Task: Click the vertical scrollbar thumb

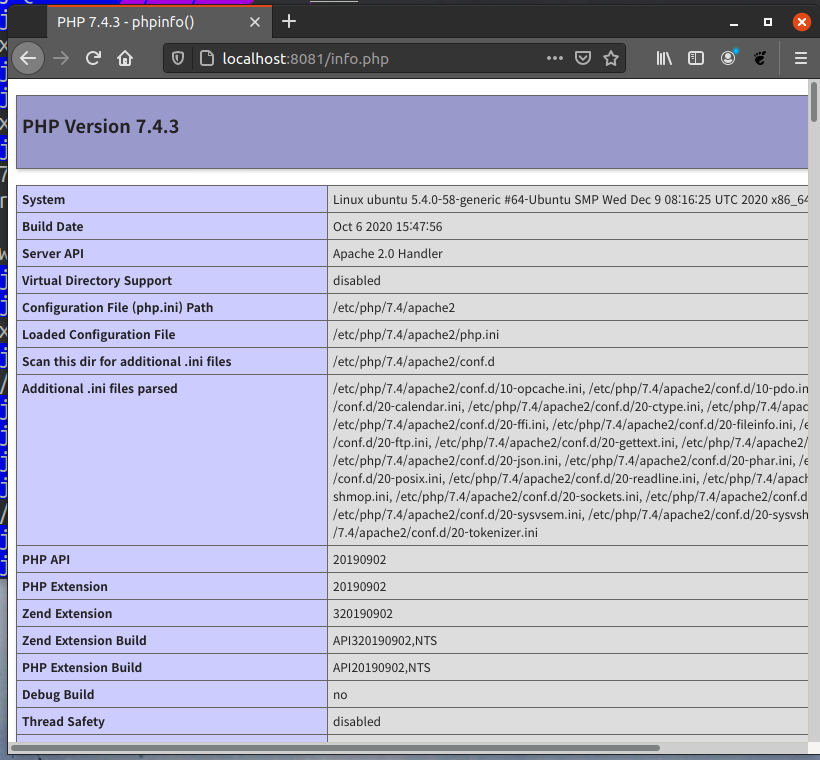Action: point(814,102)
